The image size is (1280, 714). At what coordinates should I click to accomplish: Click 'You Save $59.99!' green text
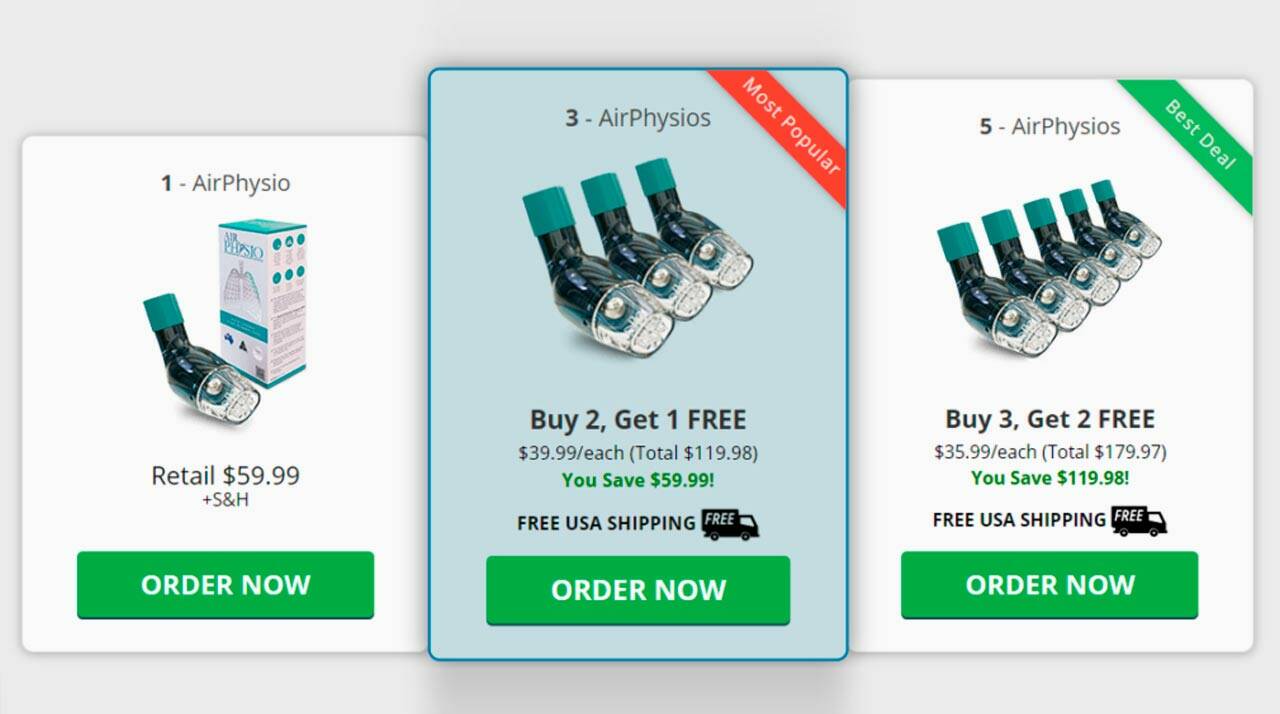[x=638, y=480]
